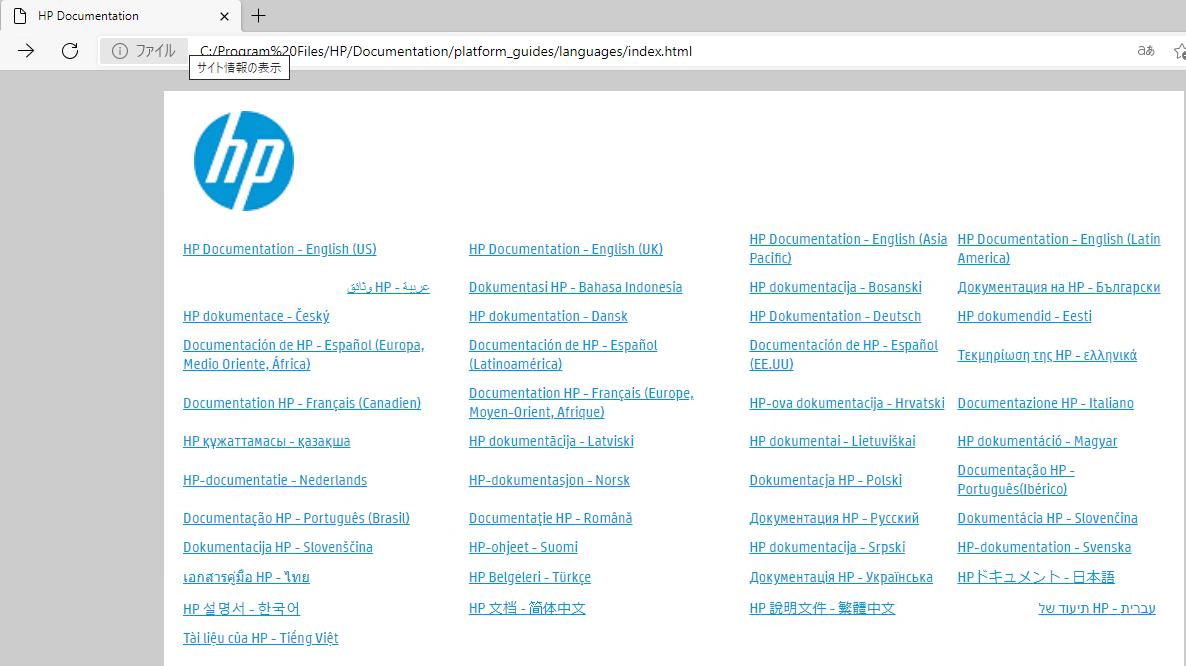
Task: Open the Thai HP documentation link
Action: coord(246,578)
